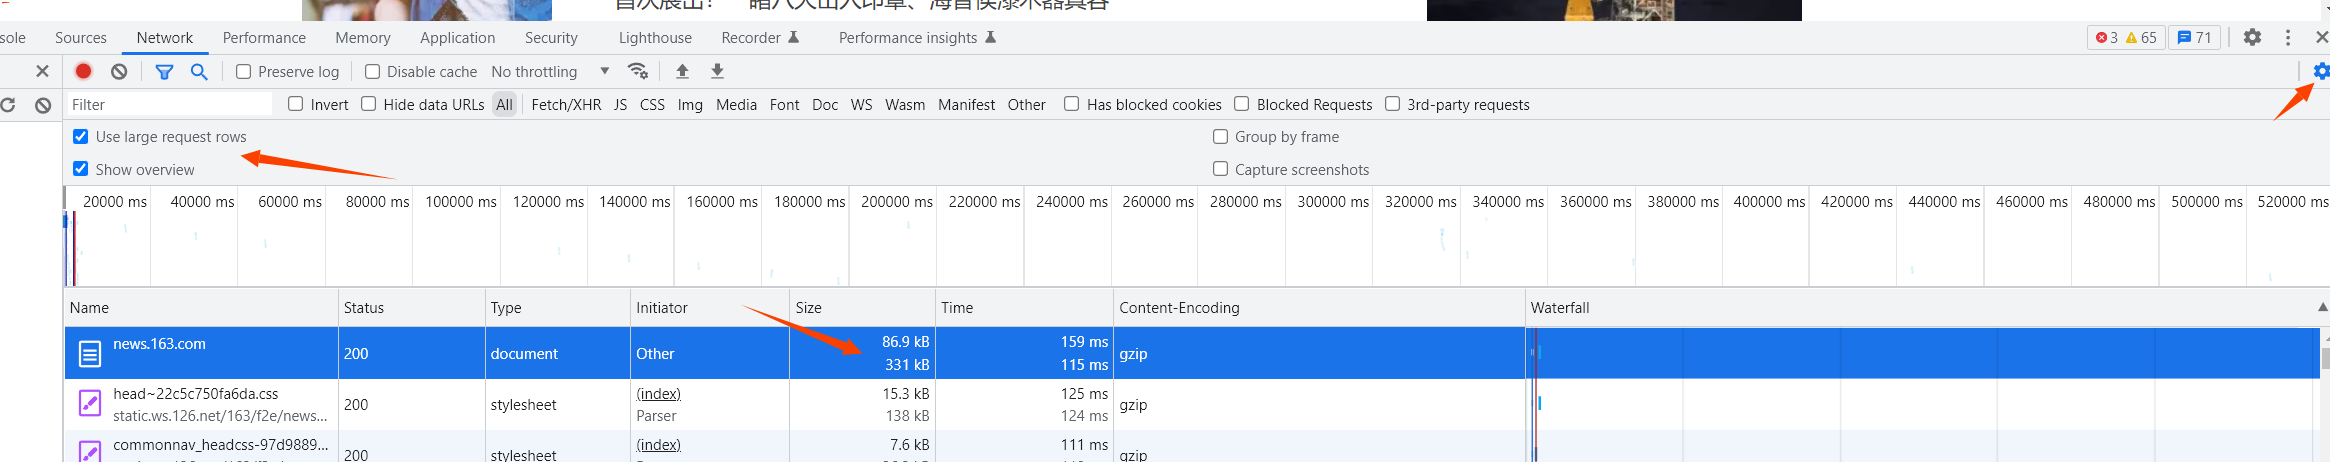Open blue network settings gear
Image resolution: width=2330 pixels, height=462 pixels.
point(2321,71)
